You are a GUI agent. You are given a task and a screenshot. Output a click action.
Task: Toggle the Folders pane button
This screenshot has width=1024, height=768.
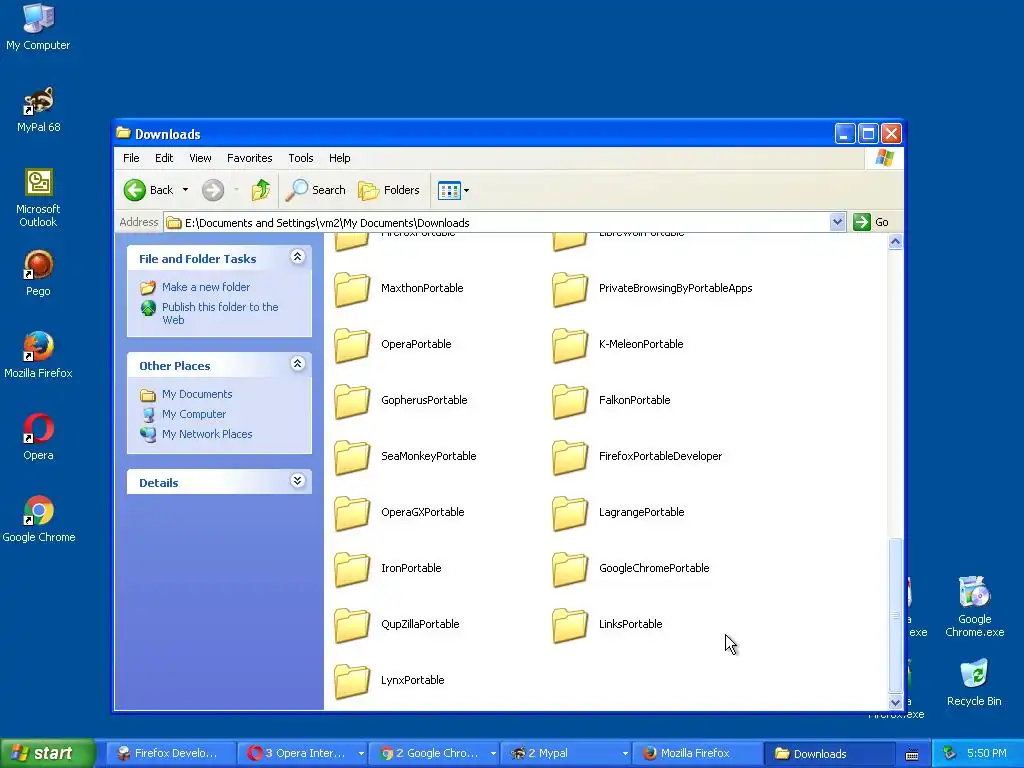click(x=389, y=190)
